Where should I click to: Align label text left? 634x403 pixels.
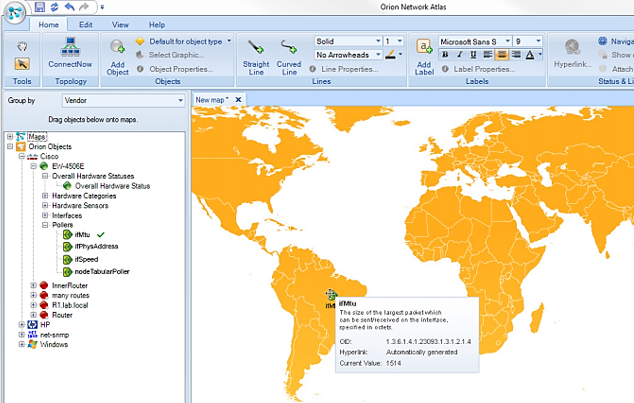[x=488, y=55]
